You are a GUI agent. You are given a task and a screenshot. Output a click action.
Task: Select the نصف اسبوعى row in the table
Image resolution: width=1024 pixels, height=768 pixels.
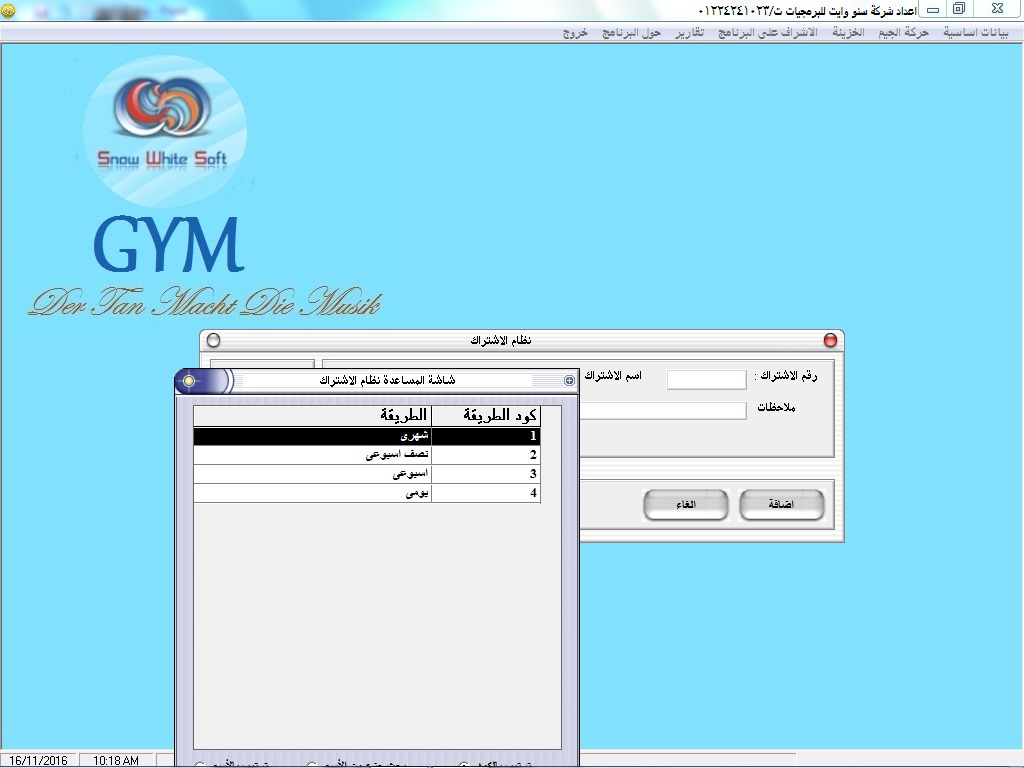(x=366, y=455)
